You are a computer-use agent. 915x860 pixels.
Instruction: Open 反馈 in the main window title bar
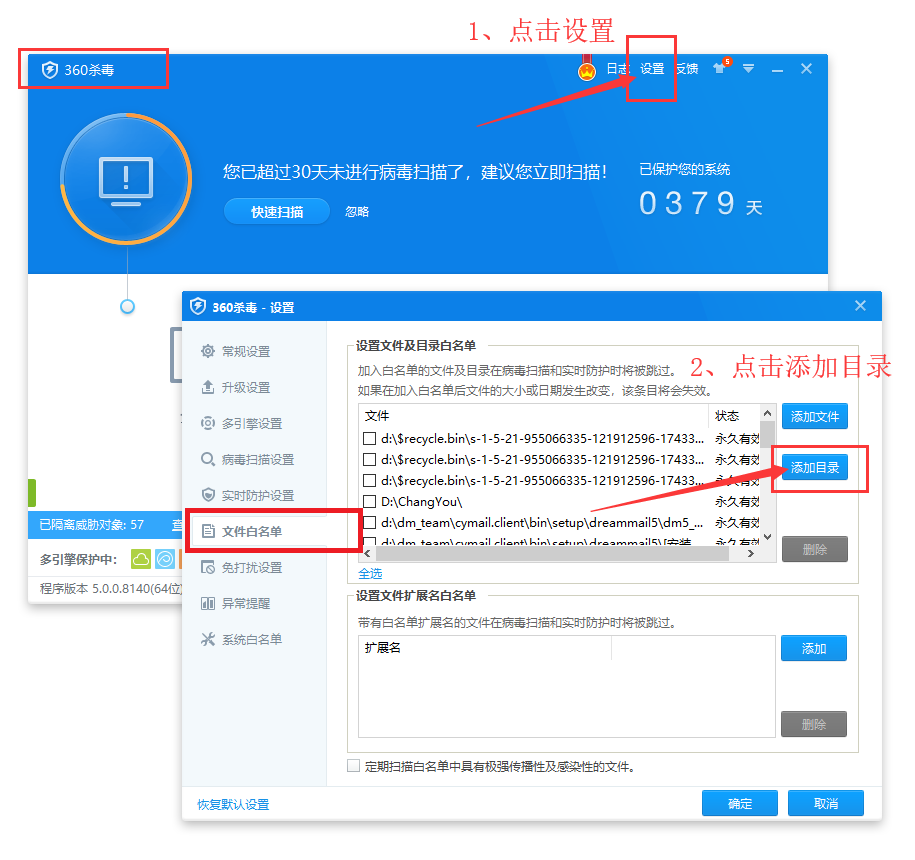pyautogui.click(x=687, y=69)
